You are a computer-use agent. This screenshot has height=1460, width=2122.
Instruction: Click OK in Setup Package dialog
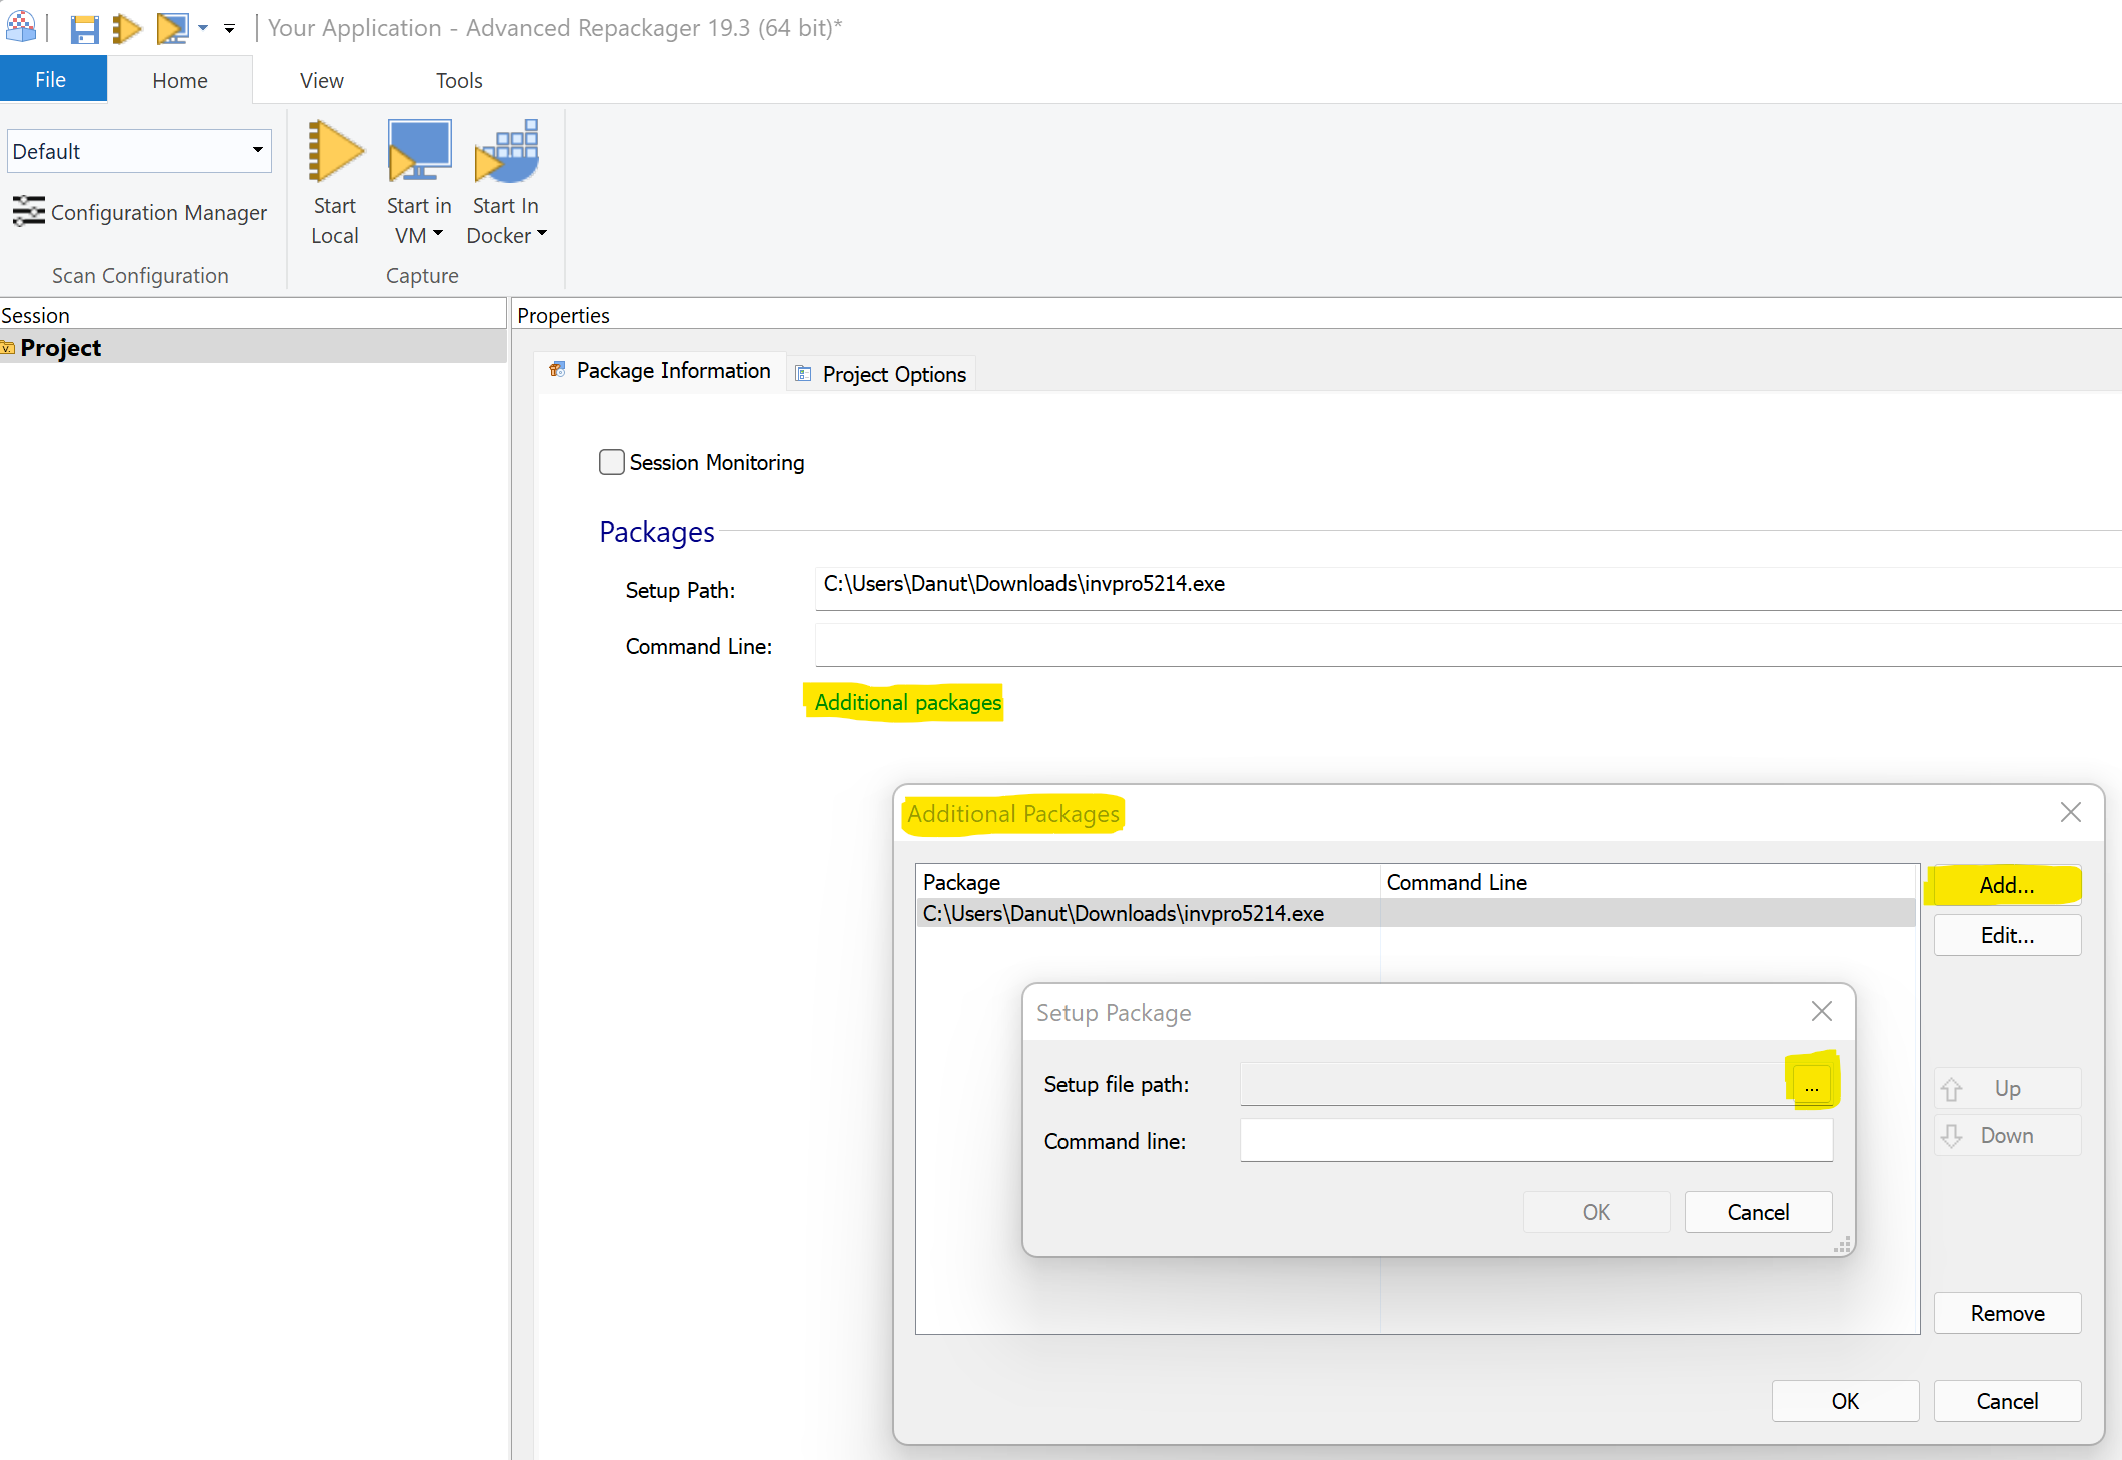[x=1596, y=1212]
